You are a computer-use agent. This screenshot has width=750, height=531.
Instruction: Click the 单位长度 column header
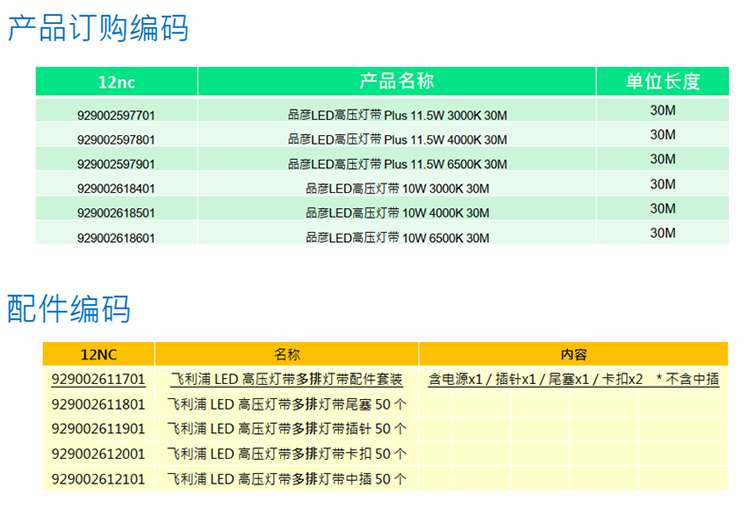pos(663,81)
